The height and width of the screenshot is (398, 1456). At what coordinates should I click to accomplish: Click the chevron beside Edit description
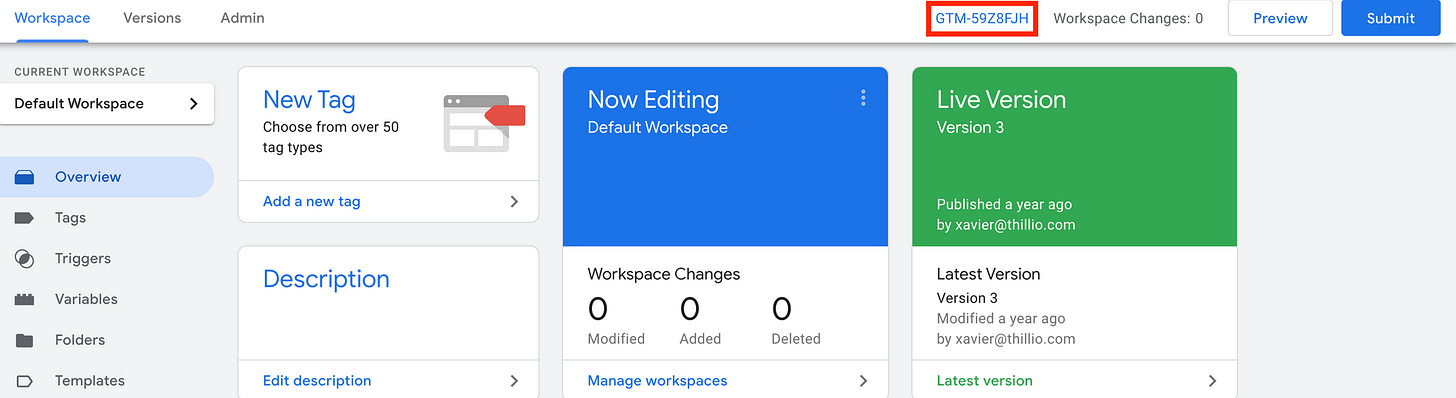pos(514,381)
